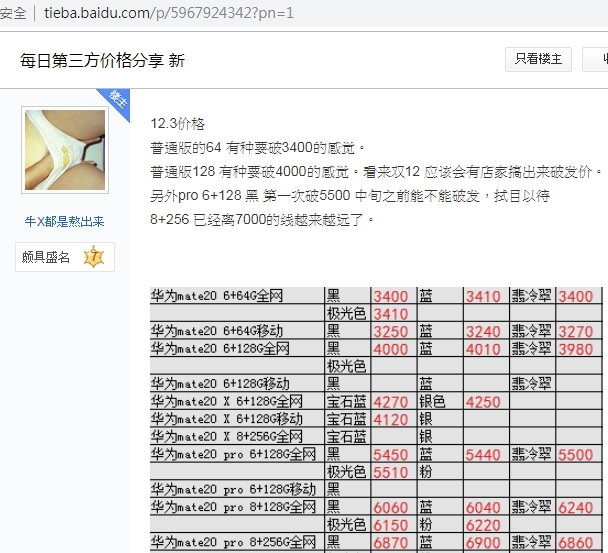Click the price 3270 in the table
The height and width of the screenshot is (553, 608).
click(x=576, y=332)
